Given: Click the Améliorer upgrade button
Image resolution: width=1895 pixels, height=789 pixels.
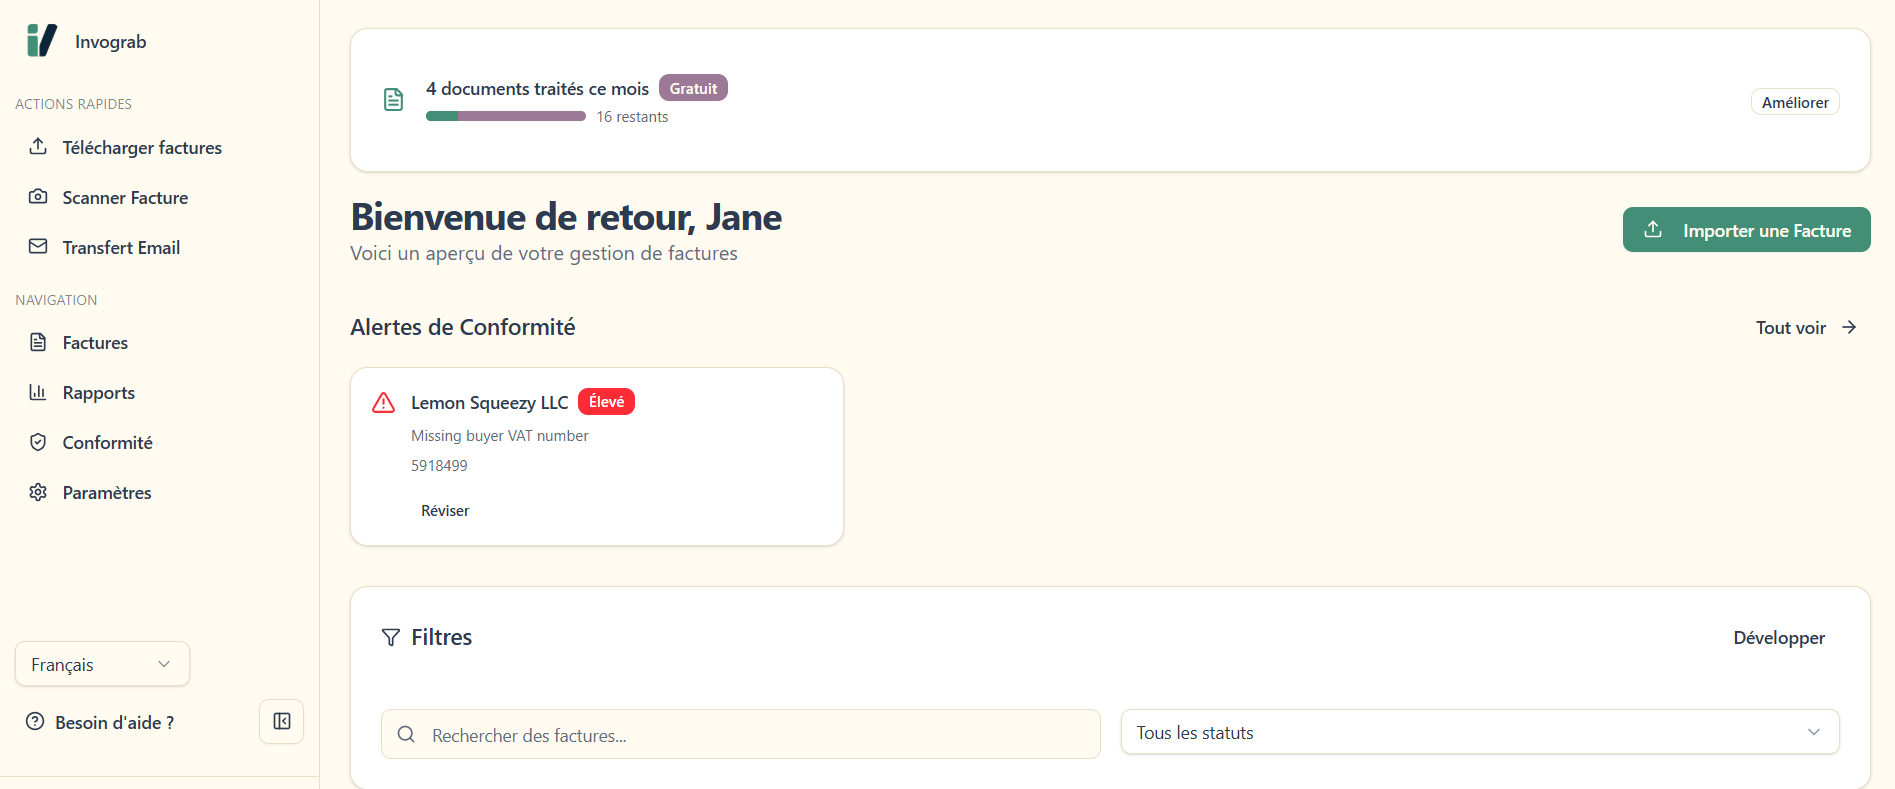Looking at the screenshot, I should pos(1794,102).
